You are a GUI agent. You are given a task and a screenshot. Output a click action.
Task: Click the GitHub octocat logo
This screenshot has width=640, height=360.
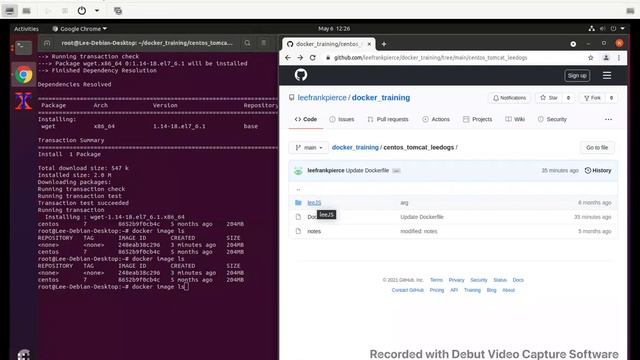(301, 75)
